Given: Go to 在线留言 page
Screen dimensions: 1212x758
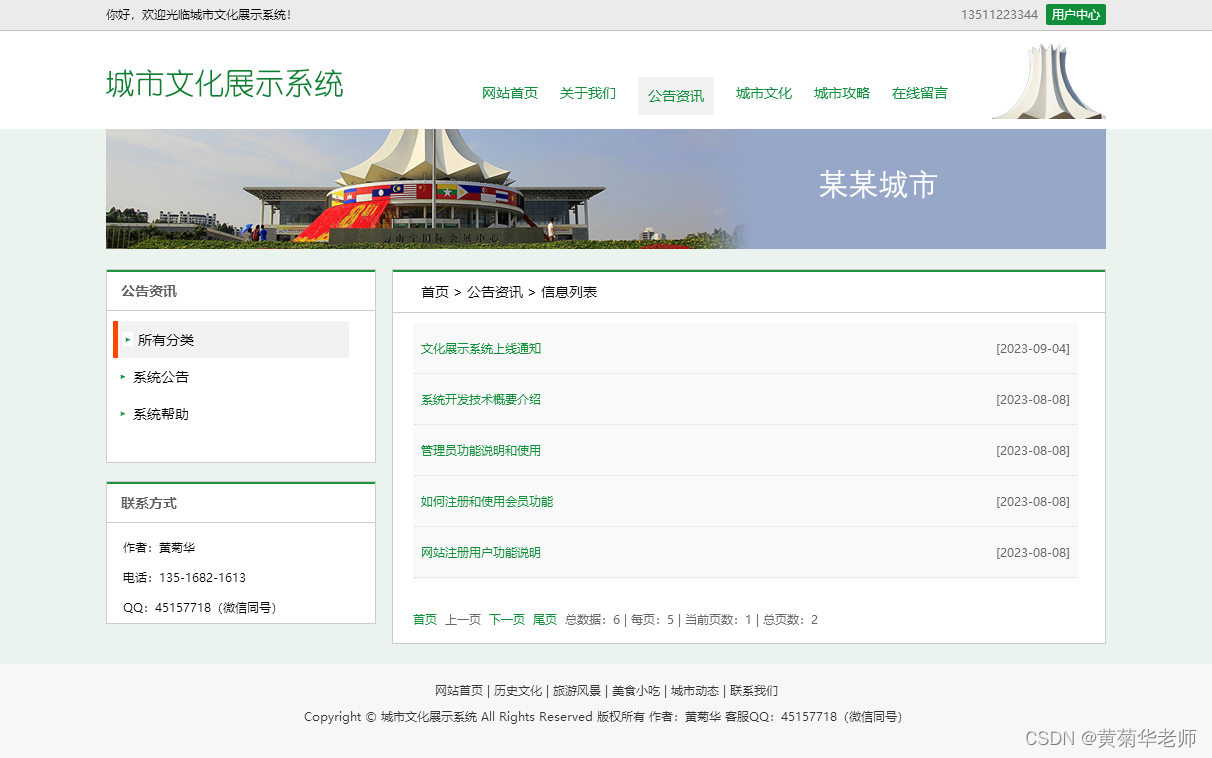Looking at the screenshot, I should (x=919, y=93).
